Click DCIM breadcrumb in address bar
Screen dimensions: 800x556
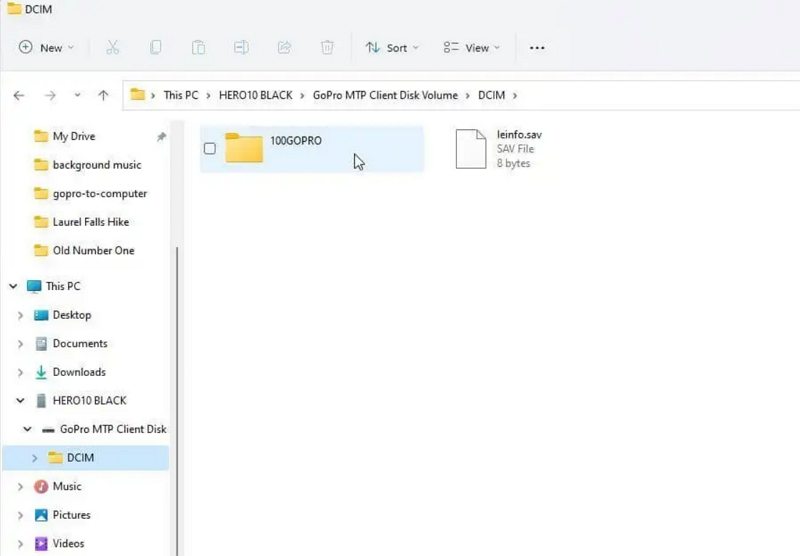pyautogui.click(x=491, y=95)
